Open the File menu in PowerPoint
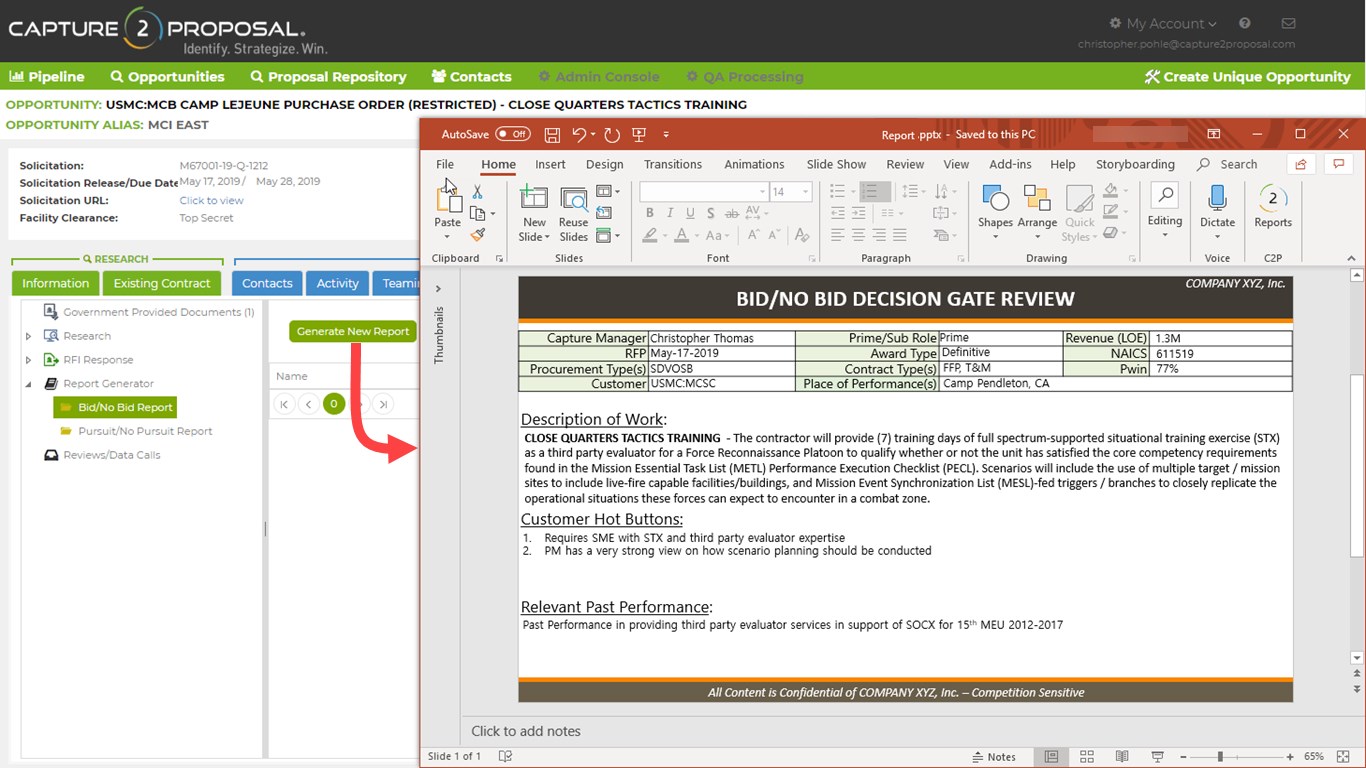This screenshot has width=1366, height=768. (445, 164)
